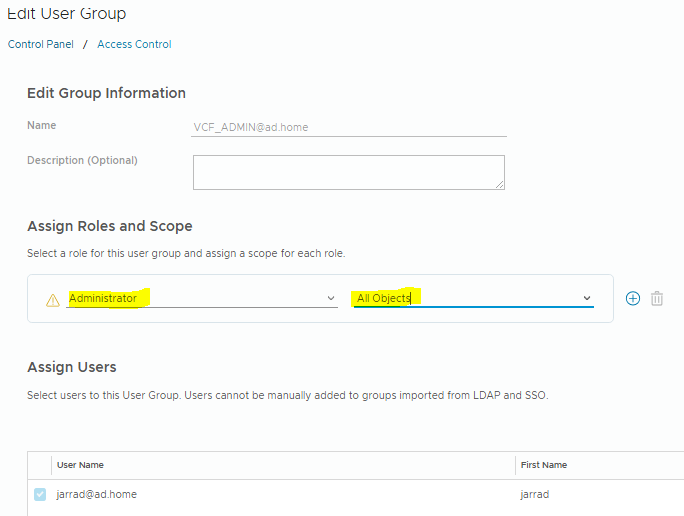Go to Control Panel breadcrumb
684x516 pixels.
coord(41,44)
